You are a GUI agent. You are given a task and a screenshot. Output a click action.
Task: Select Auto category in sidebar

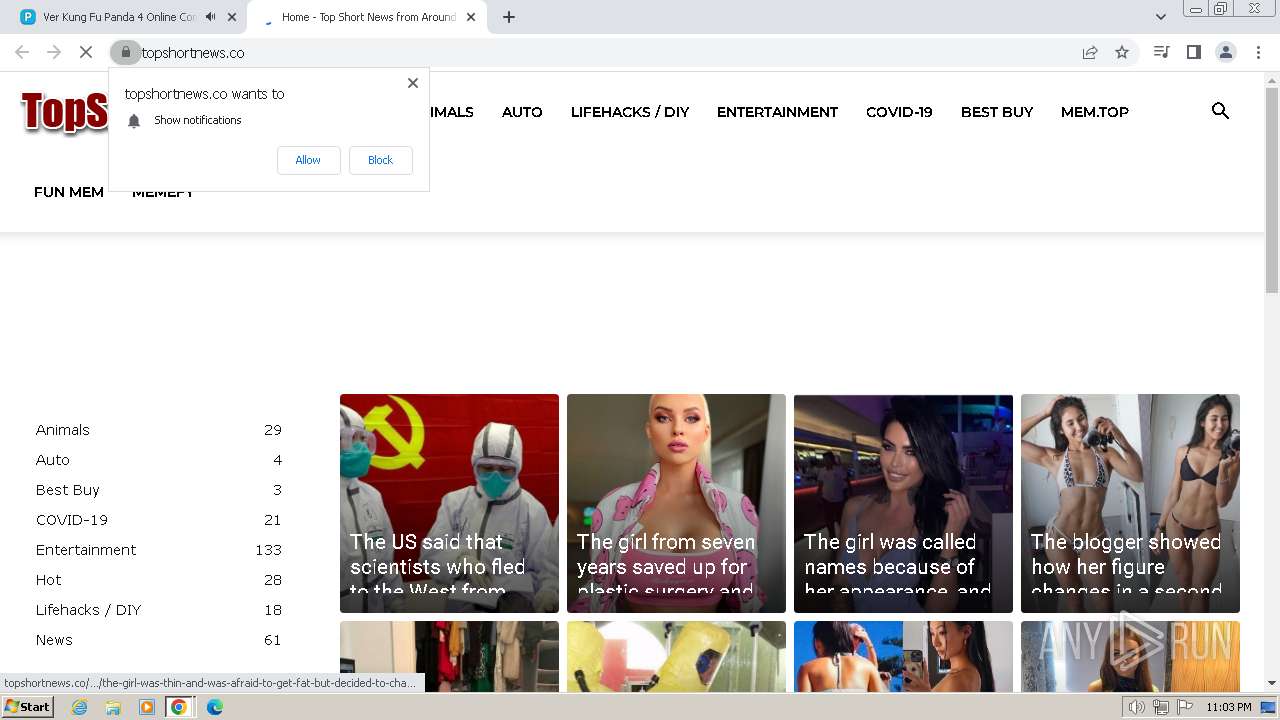pos(53,460)
